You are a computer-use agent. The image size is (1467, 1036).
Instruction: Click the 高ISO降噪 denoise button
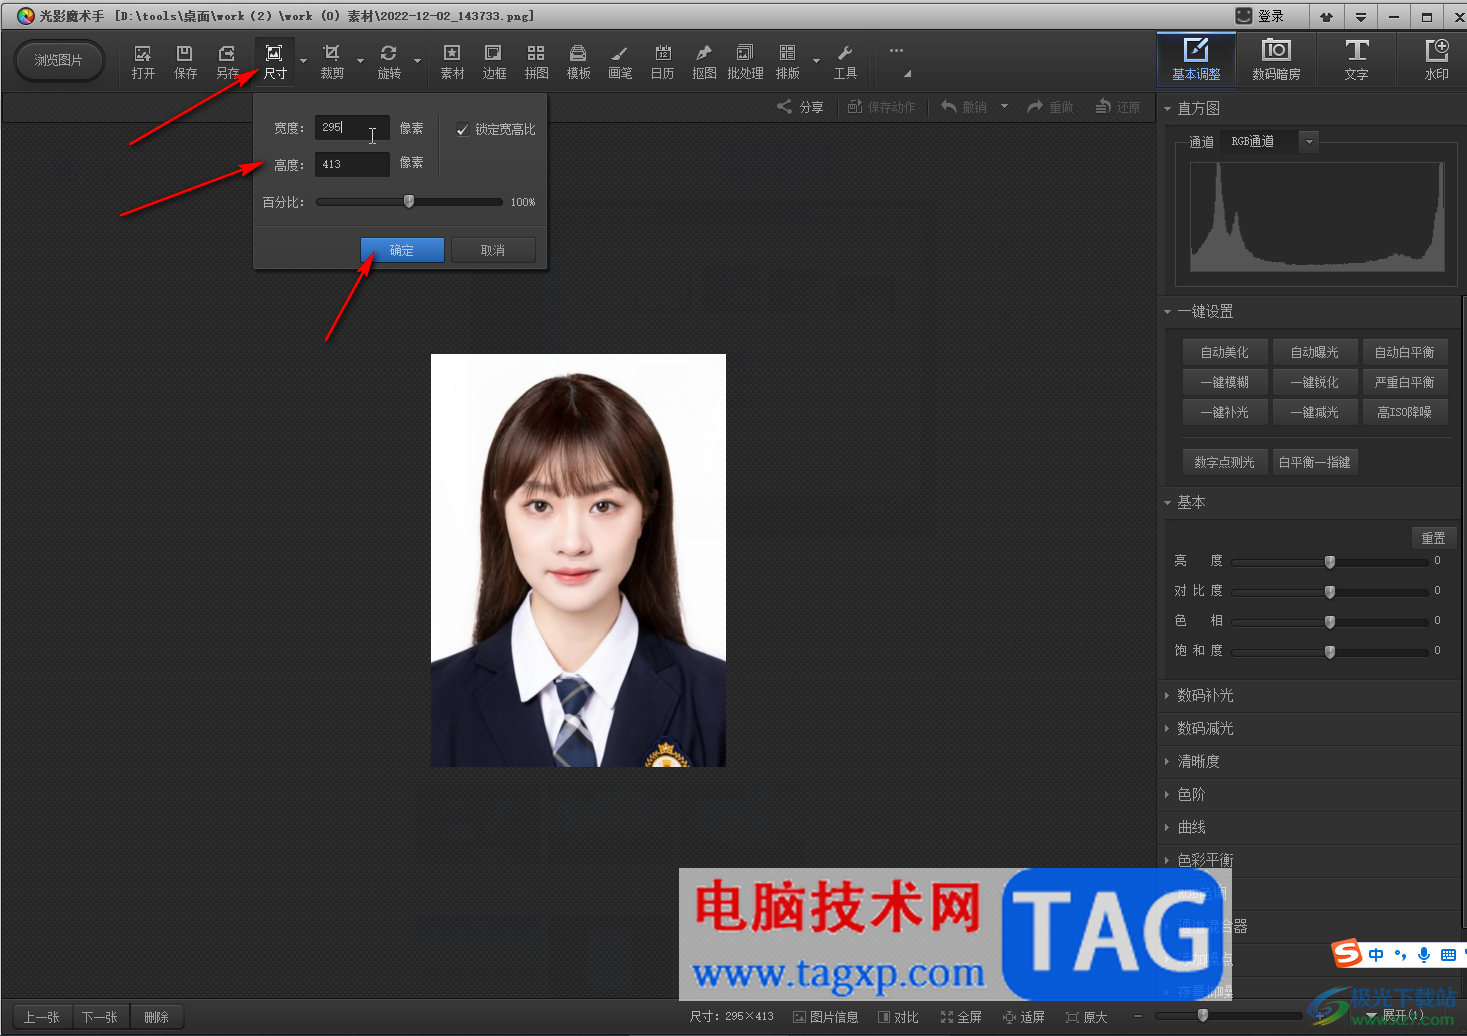click(1405, 412)
